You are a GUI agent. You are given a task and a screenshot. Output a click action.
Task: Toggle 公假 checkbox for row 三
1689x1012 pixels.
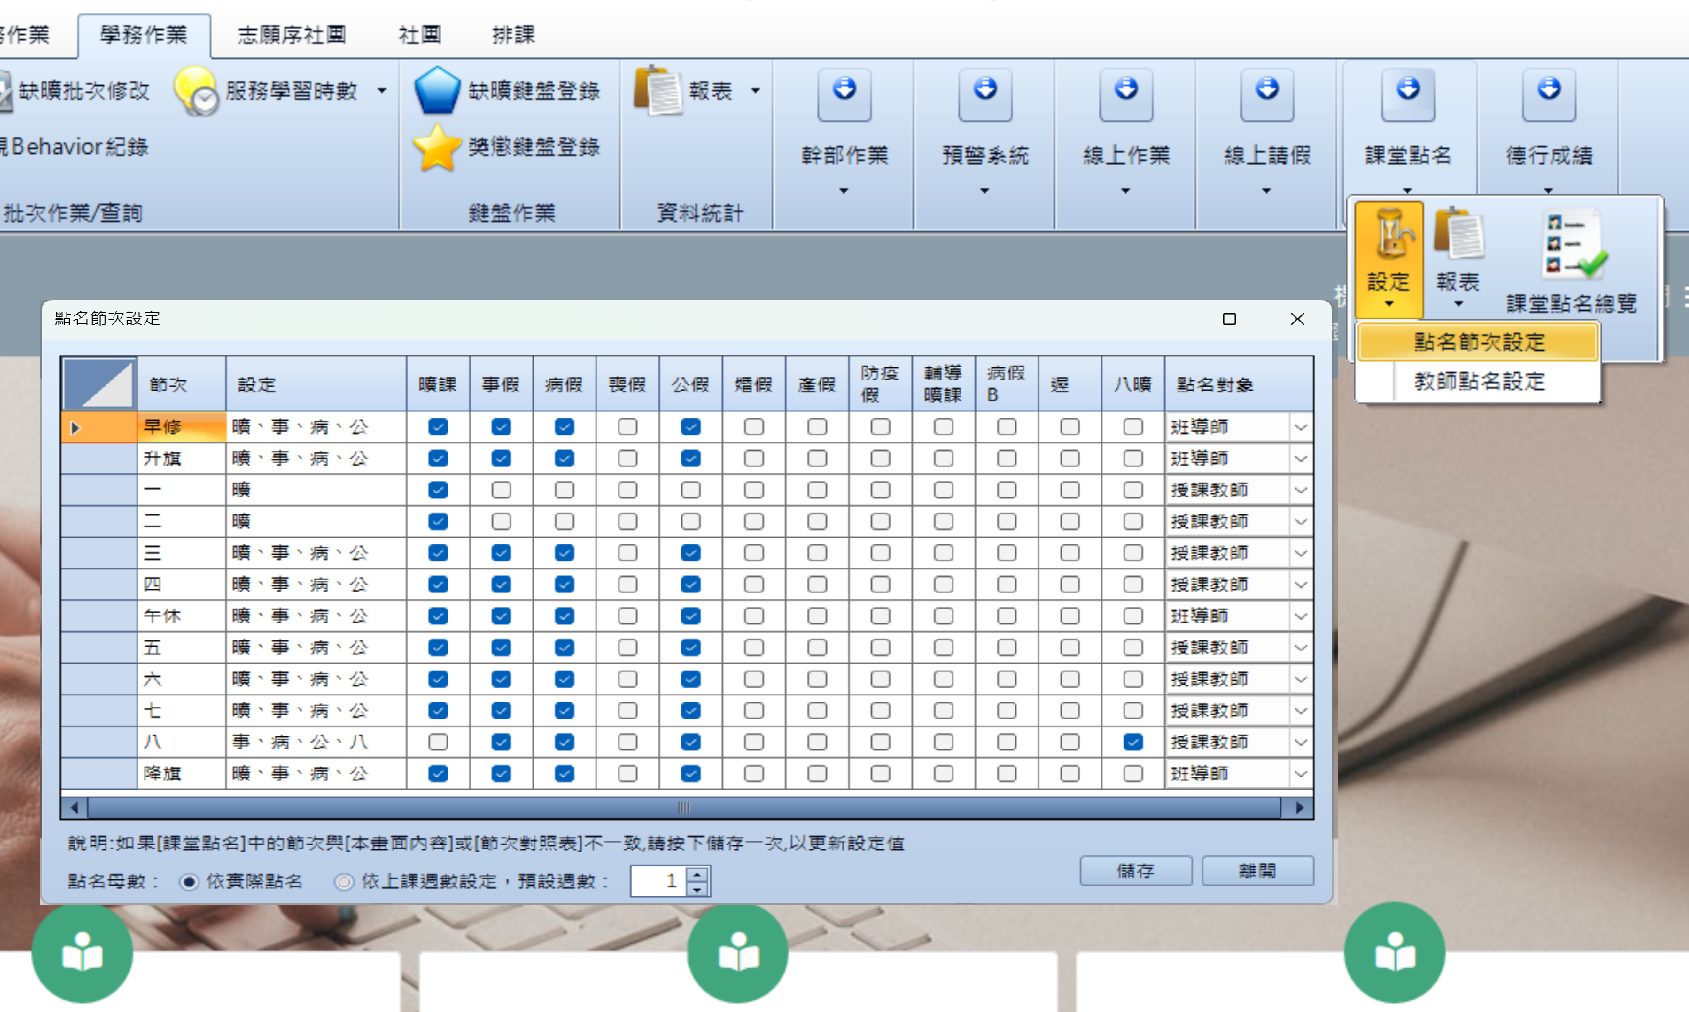pos(691,553)
